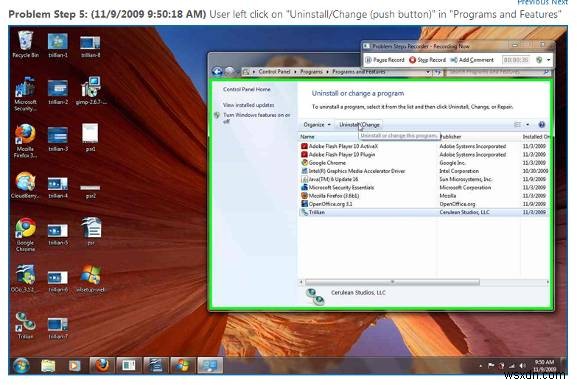
Task: Open the psr document desktop icon
Action: coord(91,231)
